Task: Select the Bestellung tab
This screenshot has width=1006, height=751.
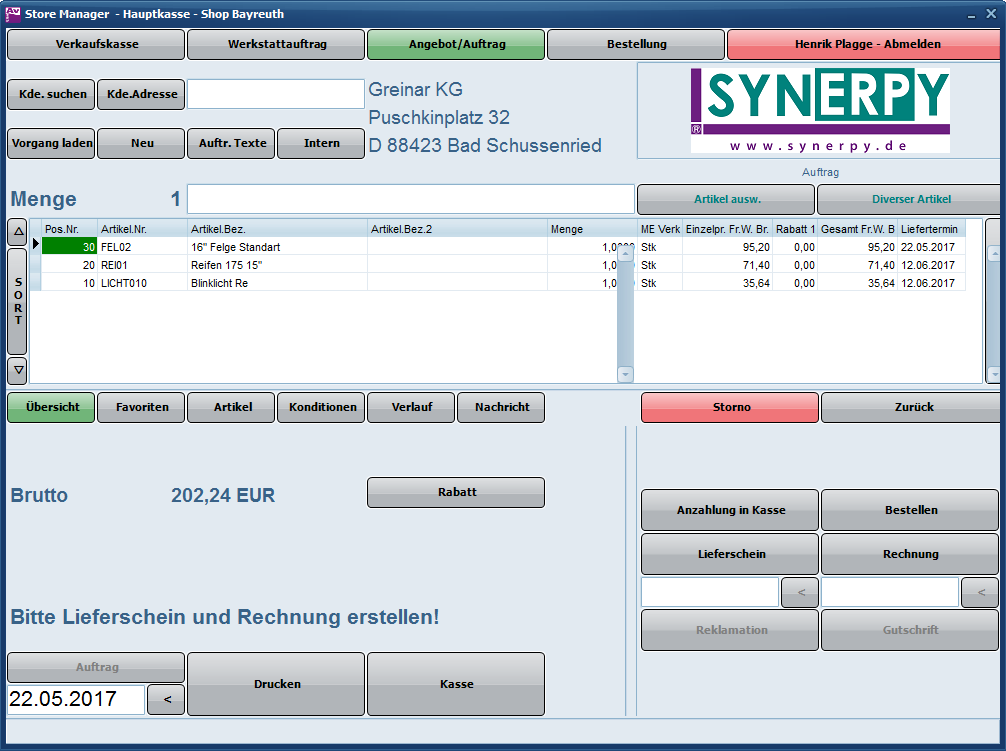Action: (x=636, y=44)
